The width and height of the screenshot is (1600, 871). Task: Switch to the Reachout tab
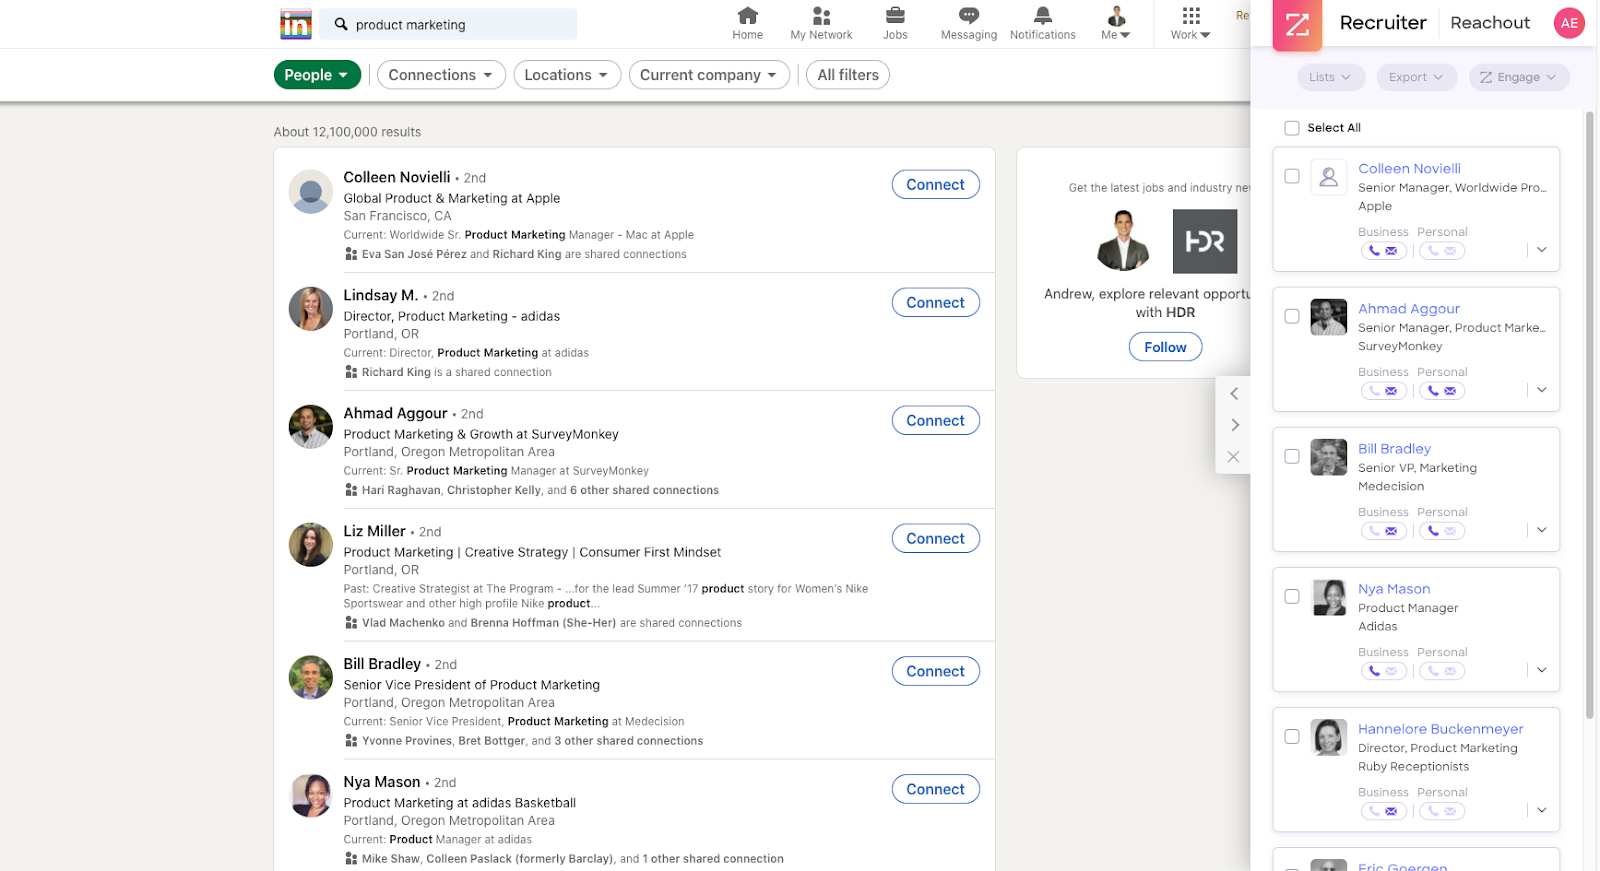click(1490, 23)
